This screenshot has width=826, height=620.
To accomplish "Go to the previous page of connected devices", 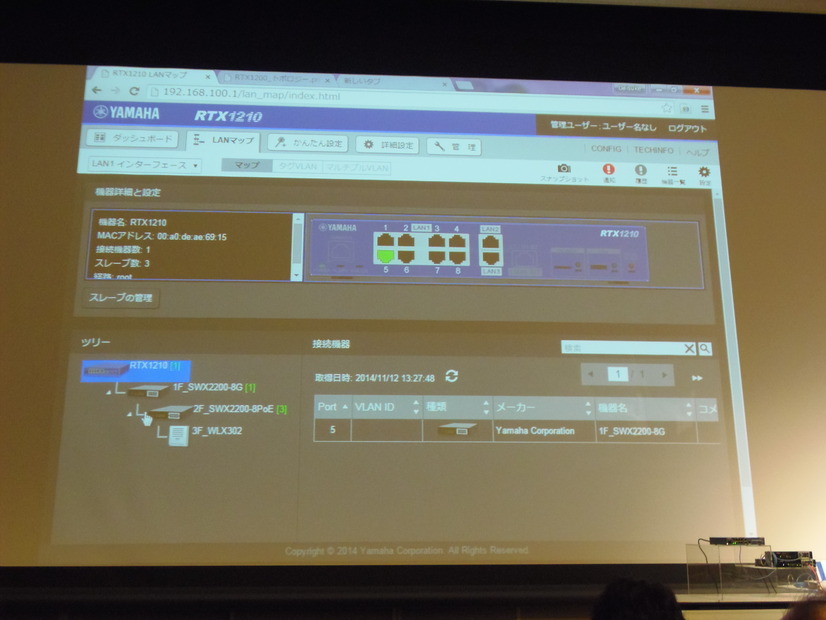I will click(591, 373).
